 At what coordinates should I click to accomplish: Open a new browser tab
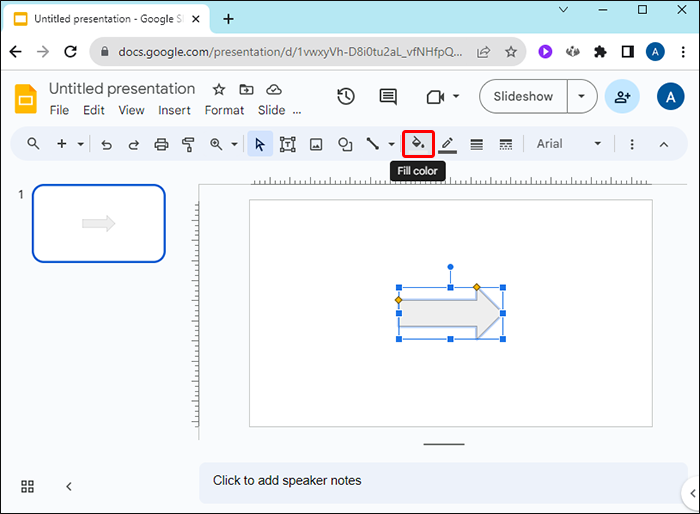click(228, 19)
